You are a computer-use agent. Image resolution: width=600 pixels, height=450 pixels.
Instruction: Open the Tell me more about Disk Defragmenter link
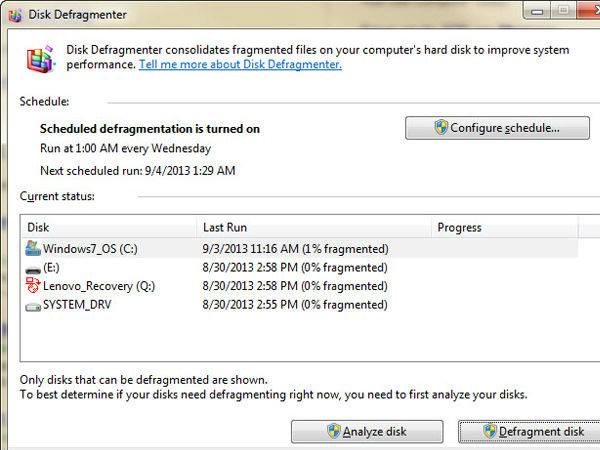pos(240,64)
